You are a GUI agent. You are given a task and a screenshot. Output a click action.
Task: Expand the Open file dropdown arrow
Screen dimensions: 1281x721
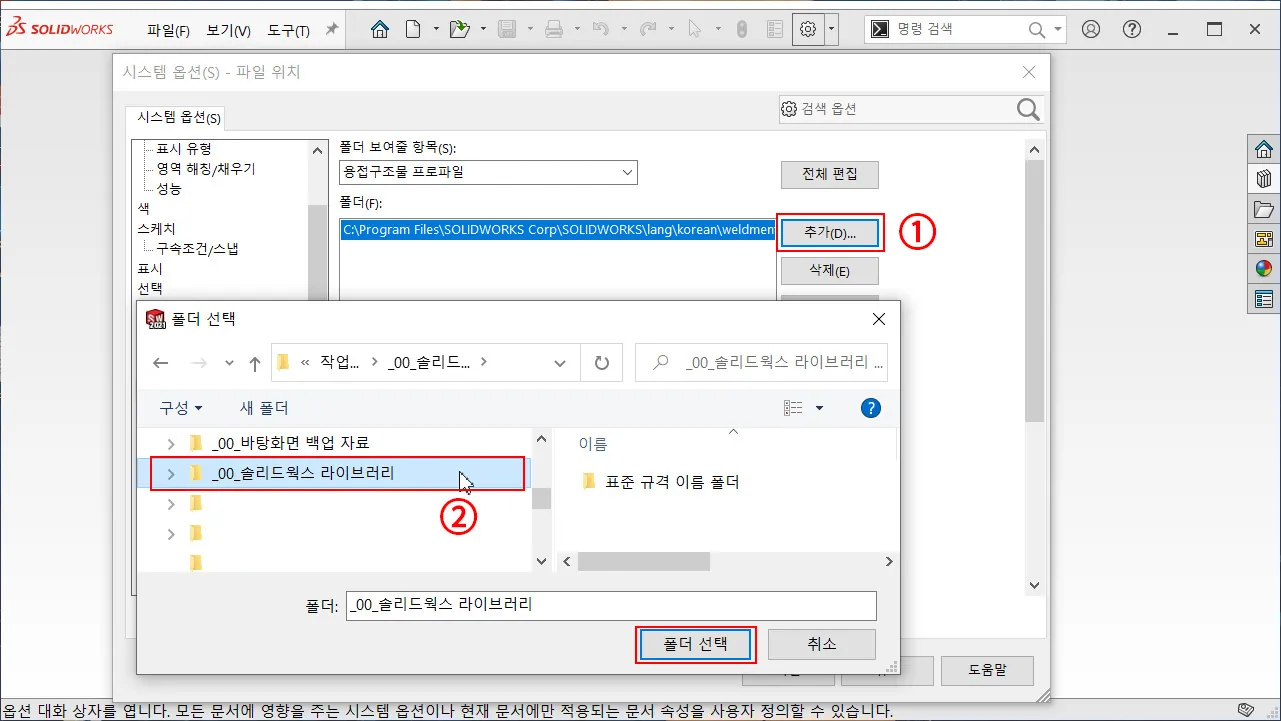tap(483, 29)
